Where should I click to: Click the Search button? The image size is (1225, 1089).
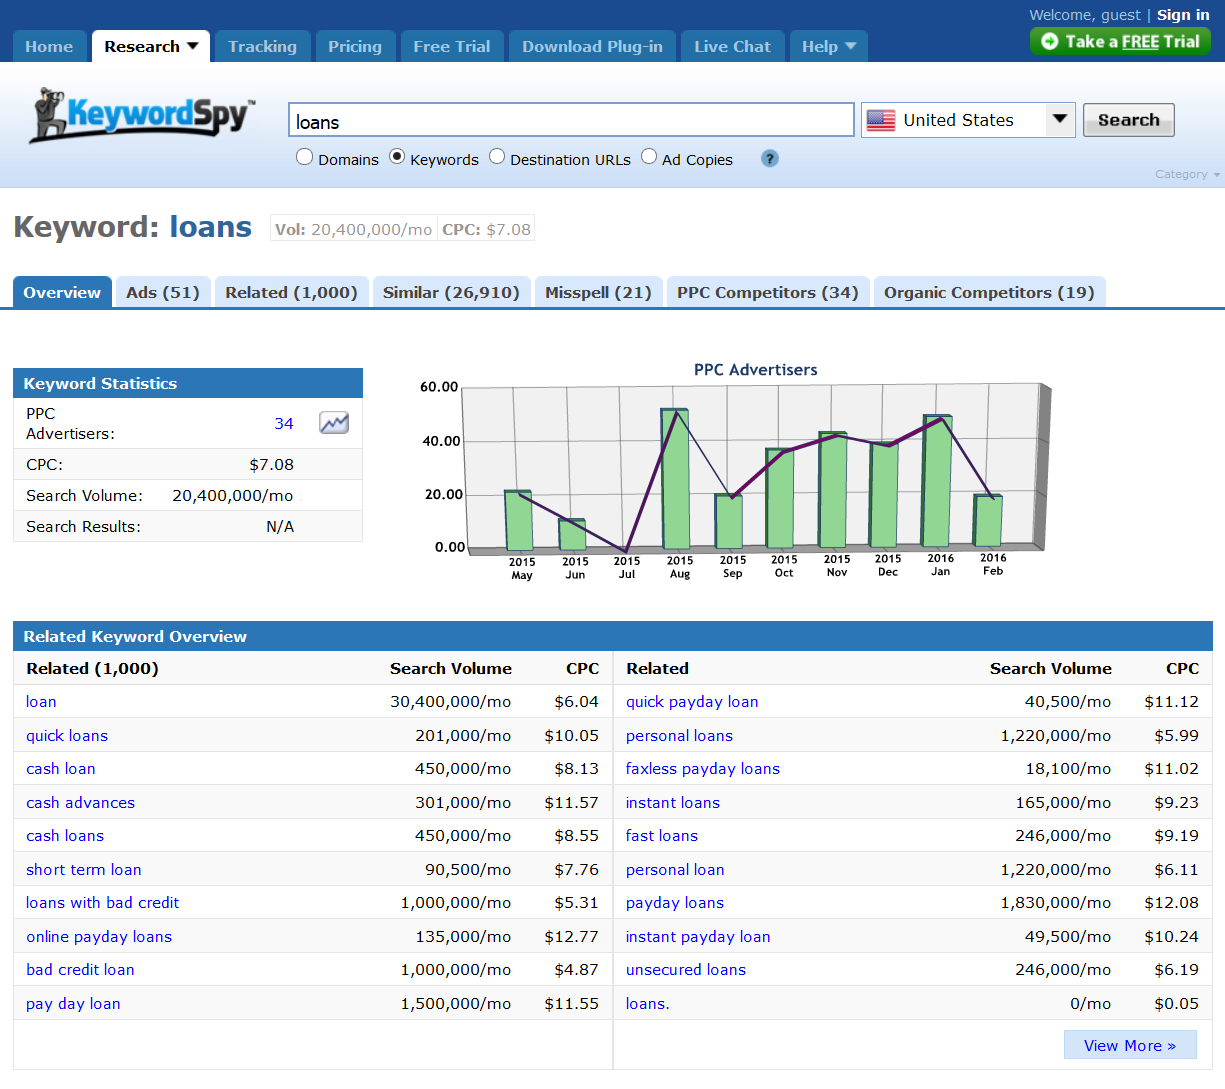[x=1128, y=120]
